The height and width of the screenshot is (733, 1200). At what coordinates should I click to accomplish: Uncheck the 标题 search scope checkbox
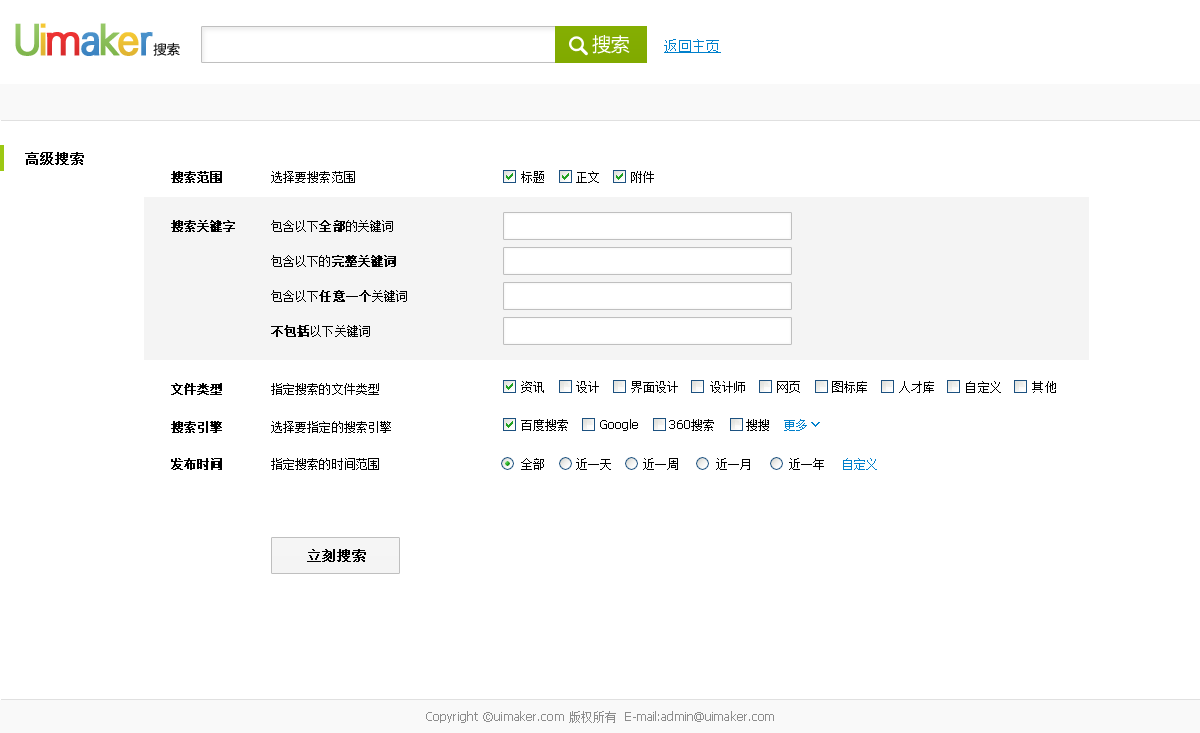(510, 177)
